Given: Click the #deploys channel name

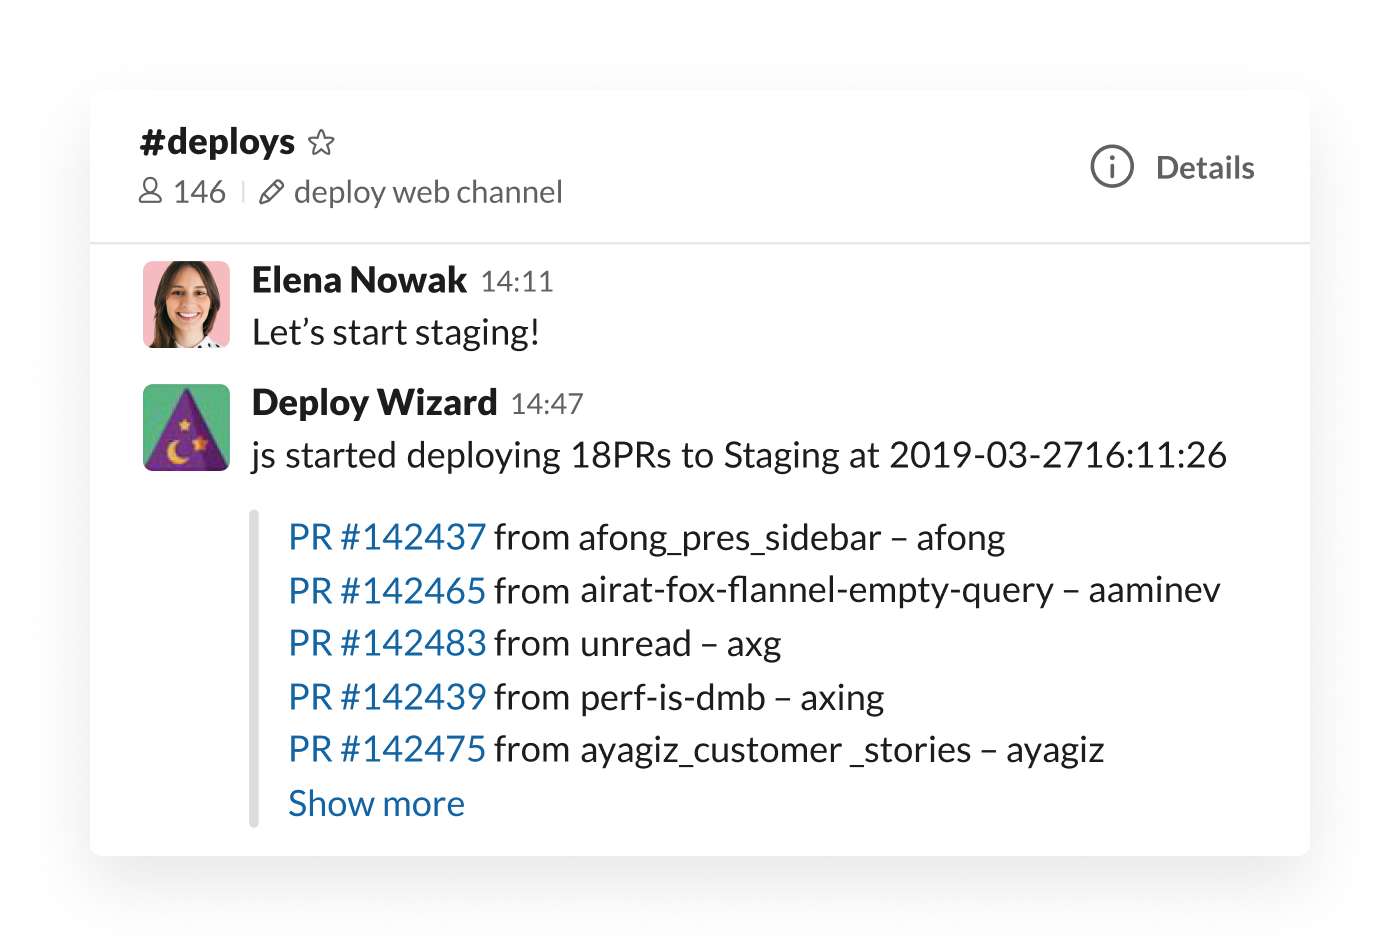Looking at the screenshot, I should 217,142.
